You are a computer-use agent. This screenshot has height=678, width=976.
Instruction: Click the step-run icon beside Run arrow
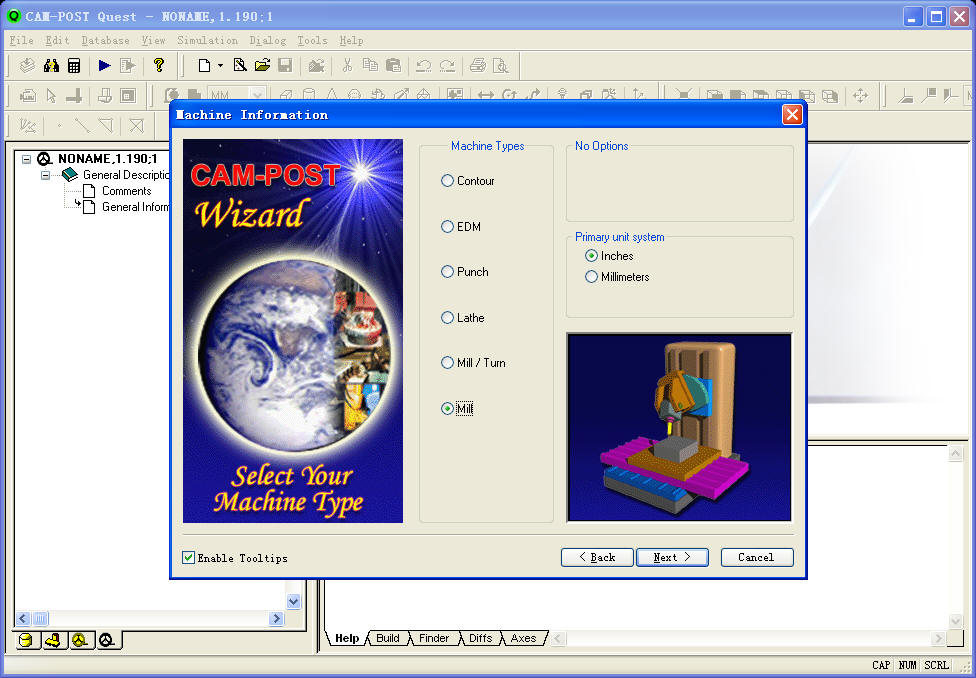(x=128, y=65)
